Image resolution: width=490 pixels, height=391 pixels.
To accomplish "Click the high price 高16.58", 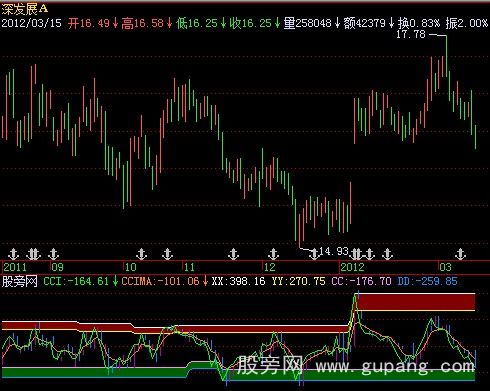I will point(143,23).
